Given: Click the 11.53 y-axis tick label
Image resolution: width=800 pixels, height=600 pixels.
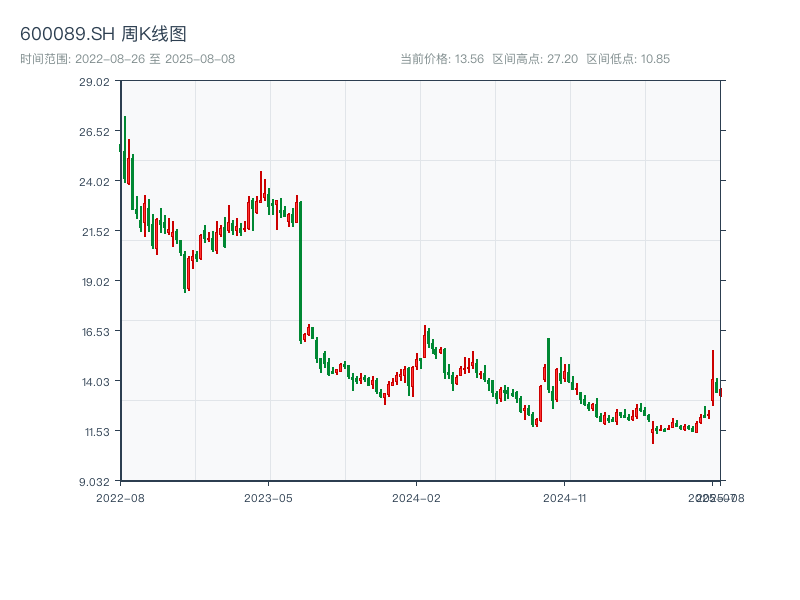Looking at the screenshot, I should pyautogui.click(x=94, y=431).
